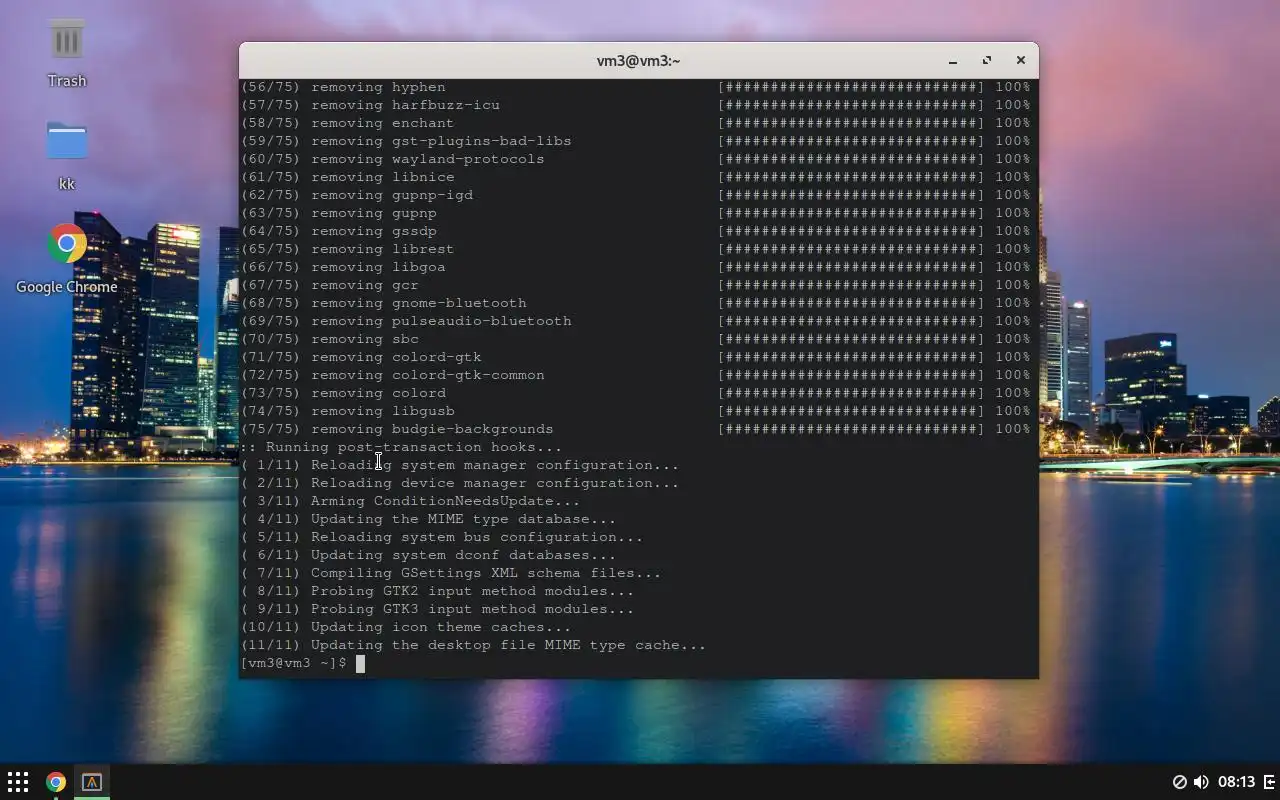Open the Raven sidebar arrow icon
The width and height of the screenshot is (1280, 800).
[x=1270, y=782]
